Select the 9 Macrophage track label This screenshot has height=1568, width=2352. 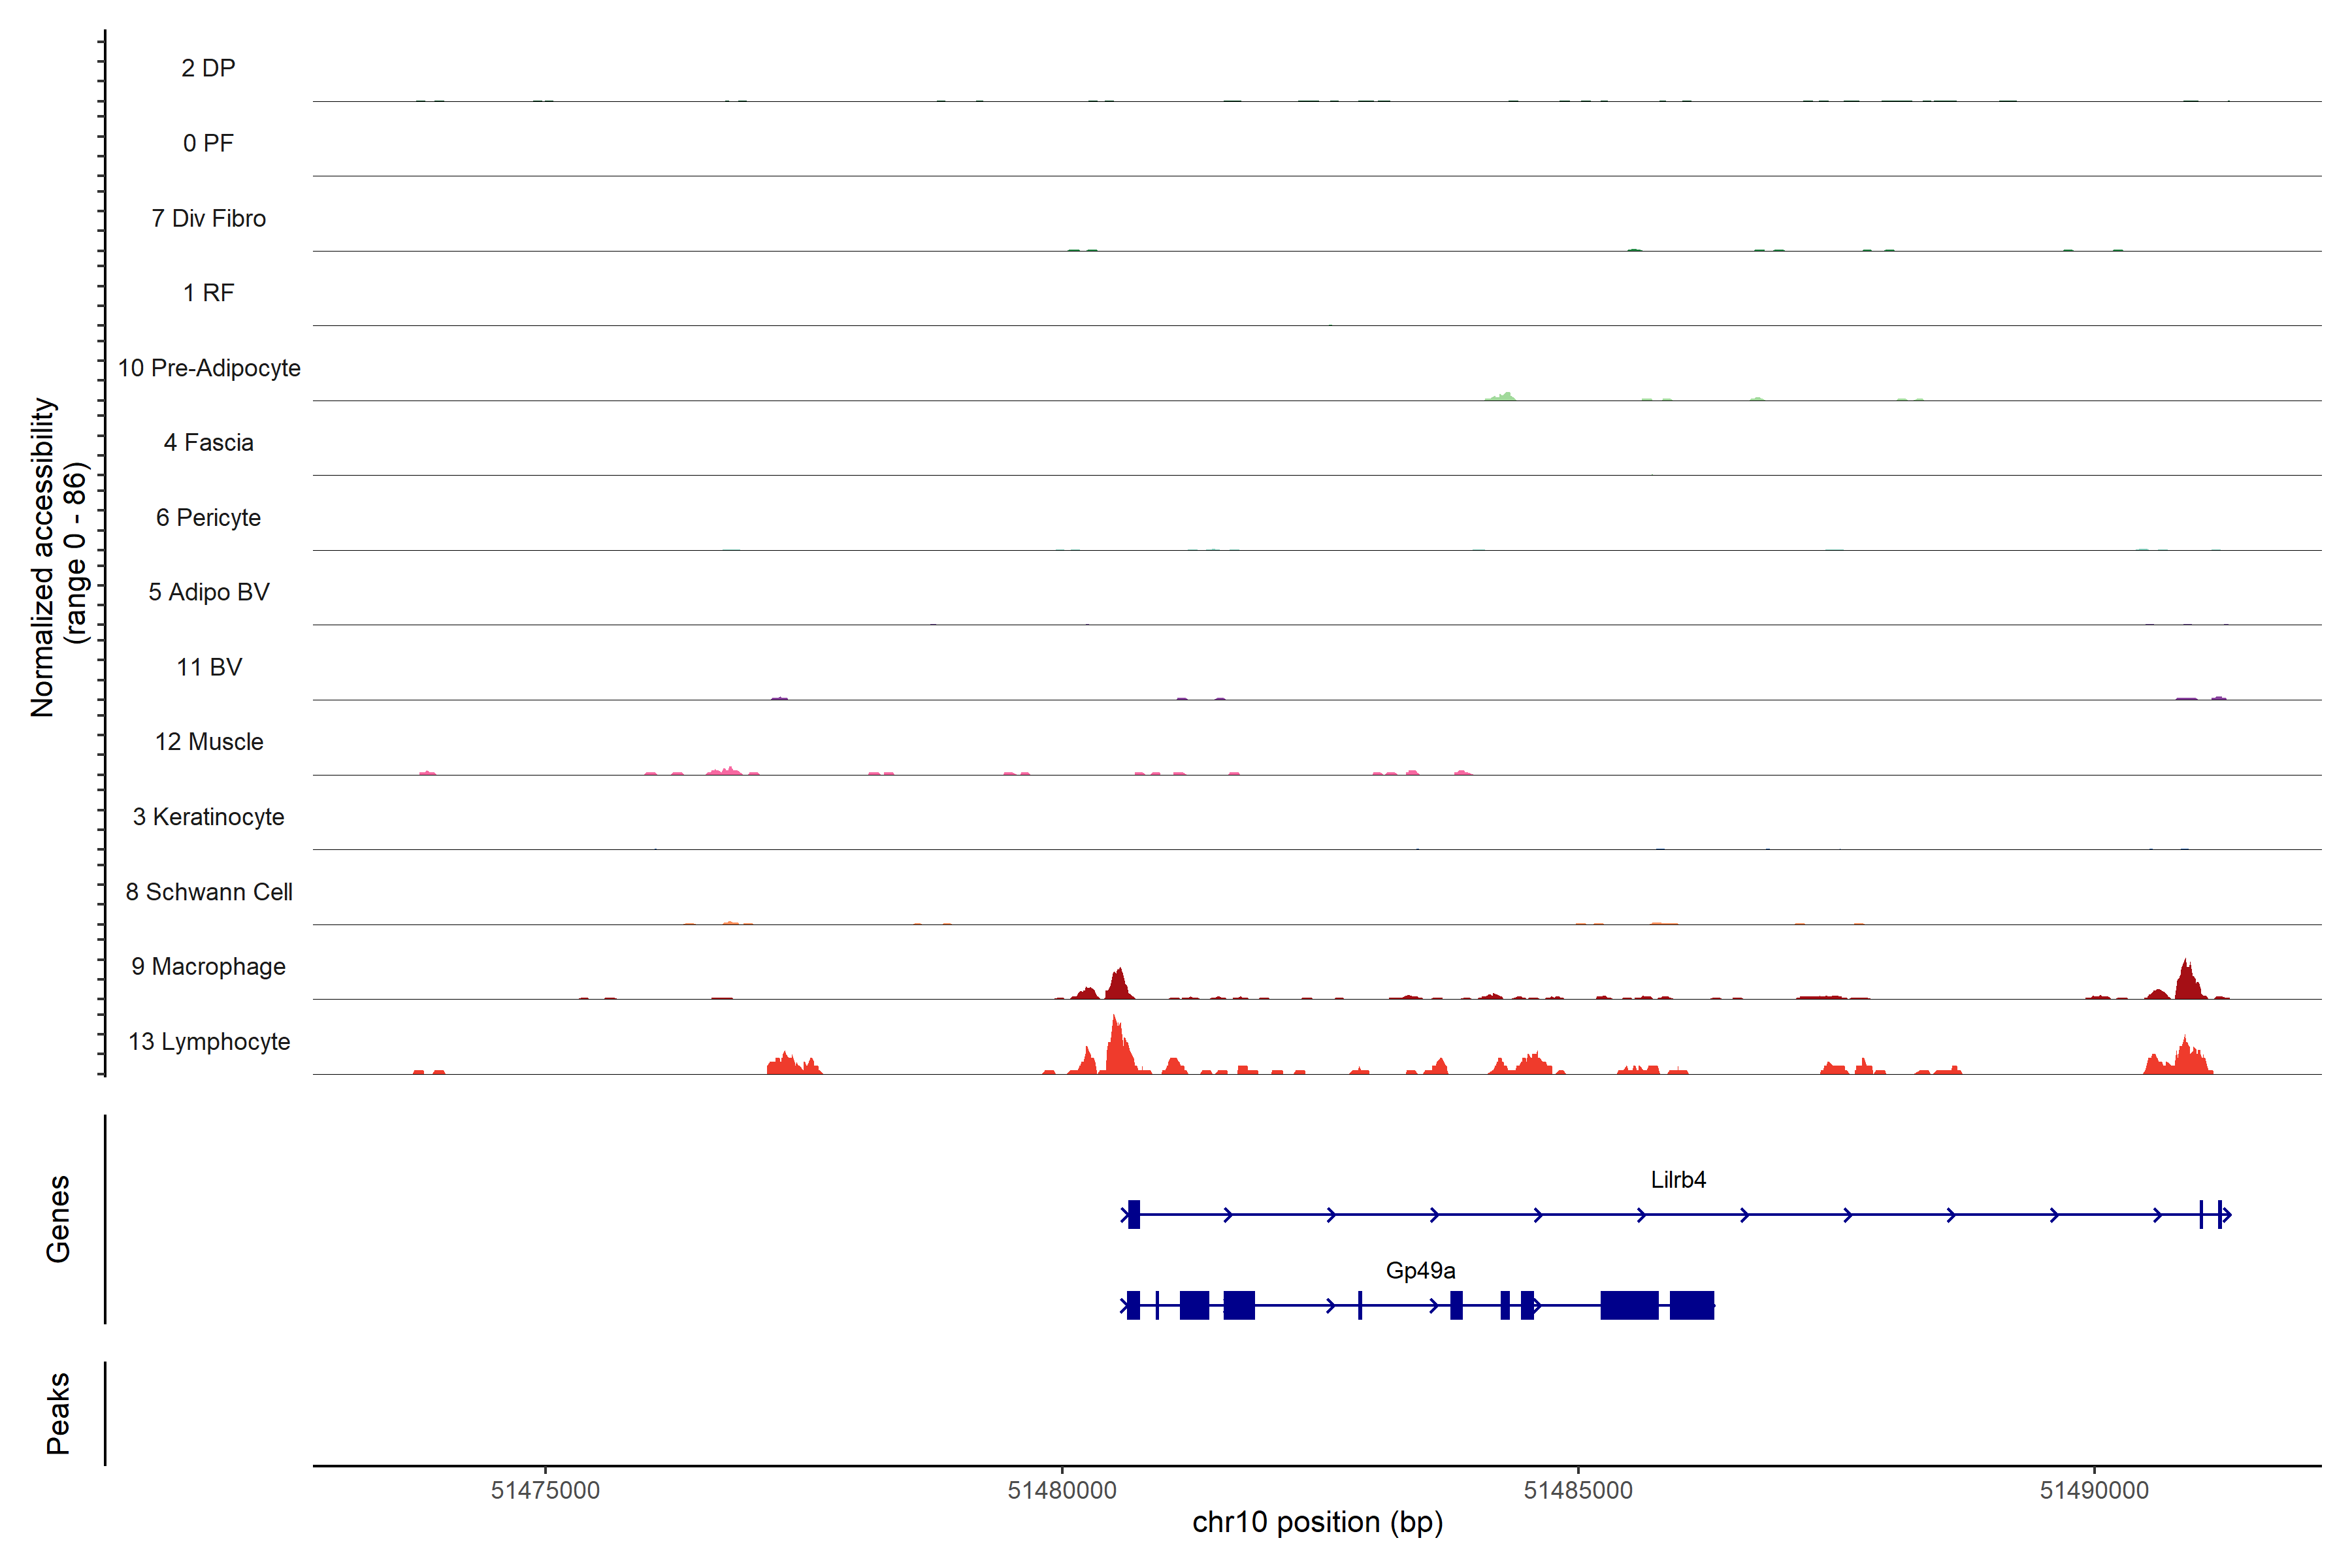[x=208, y=967]
